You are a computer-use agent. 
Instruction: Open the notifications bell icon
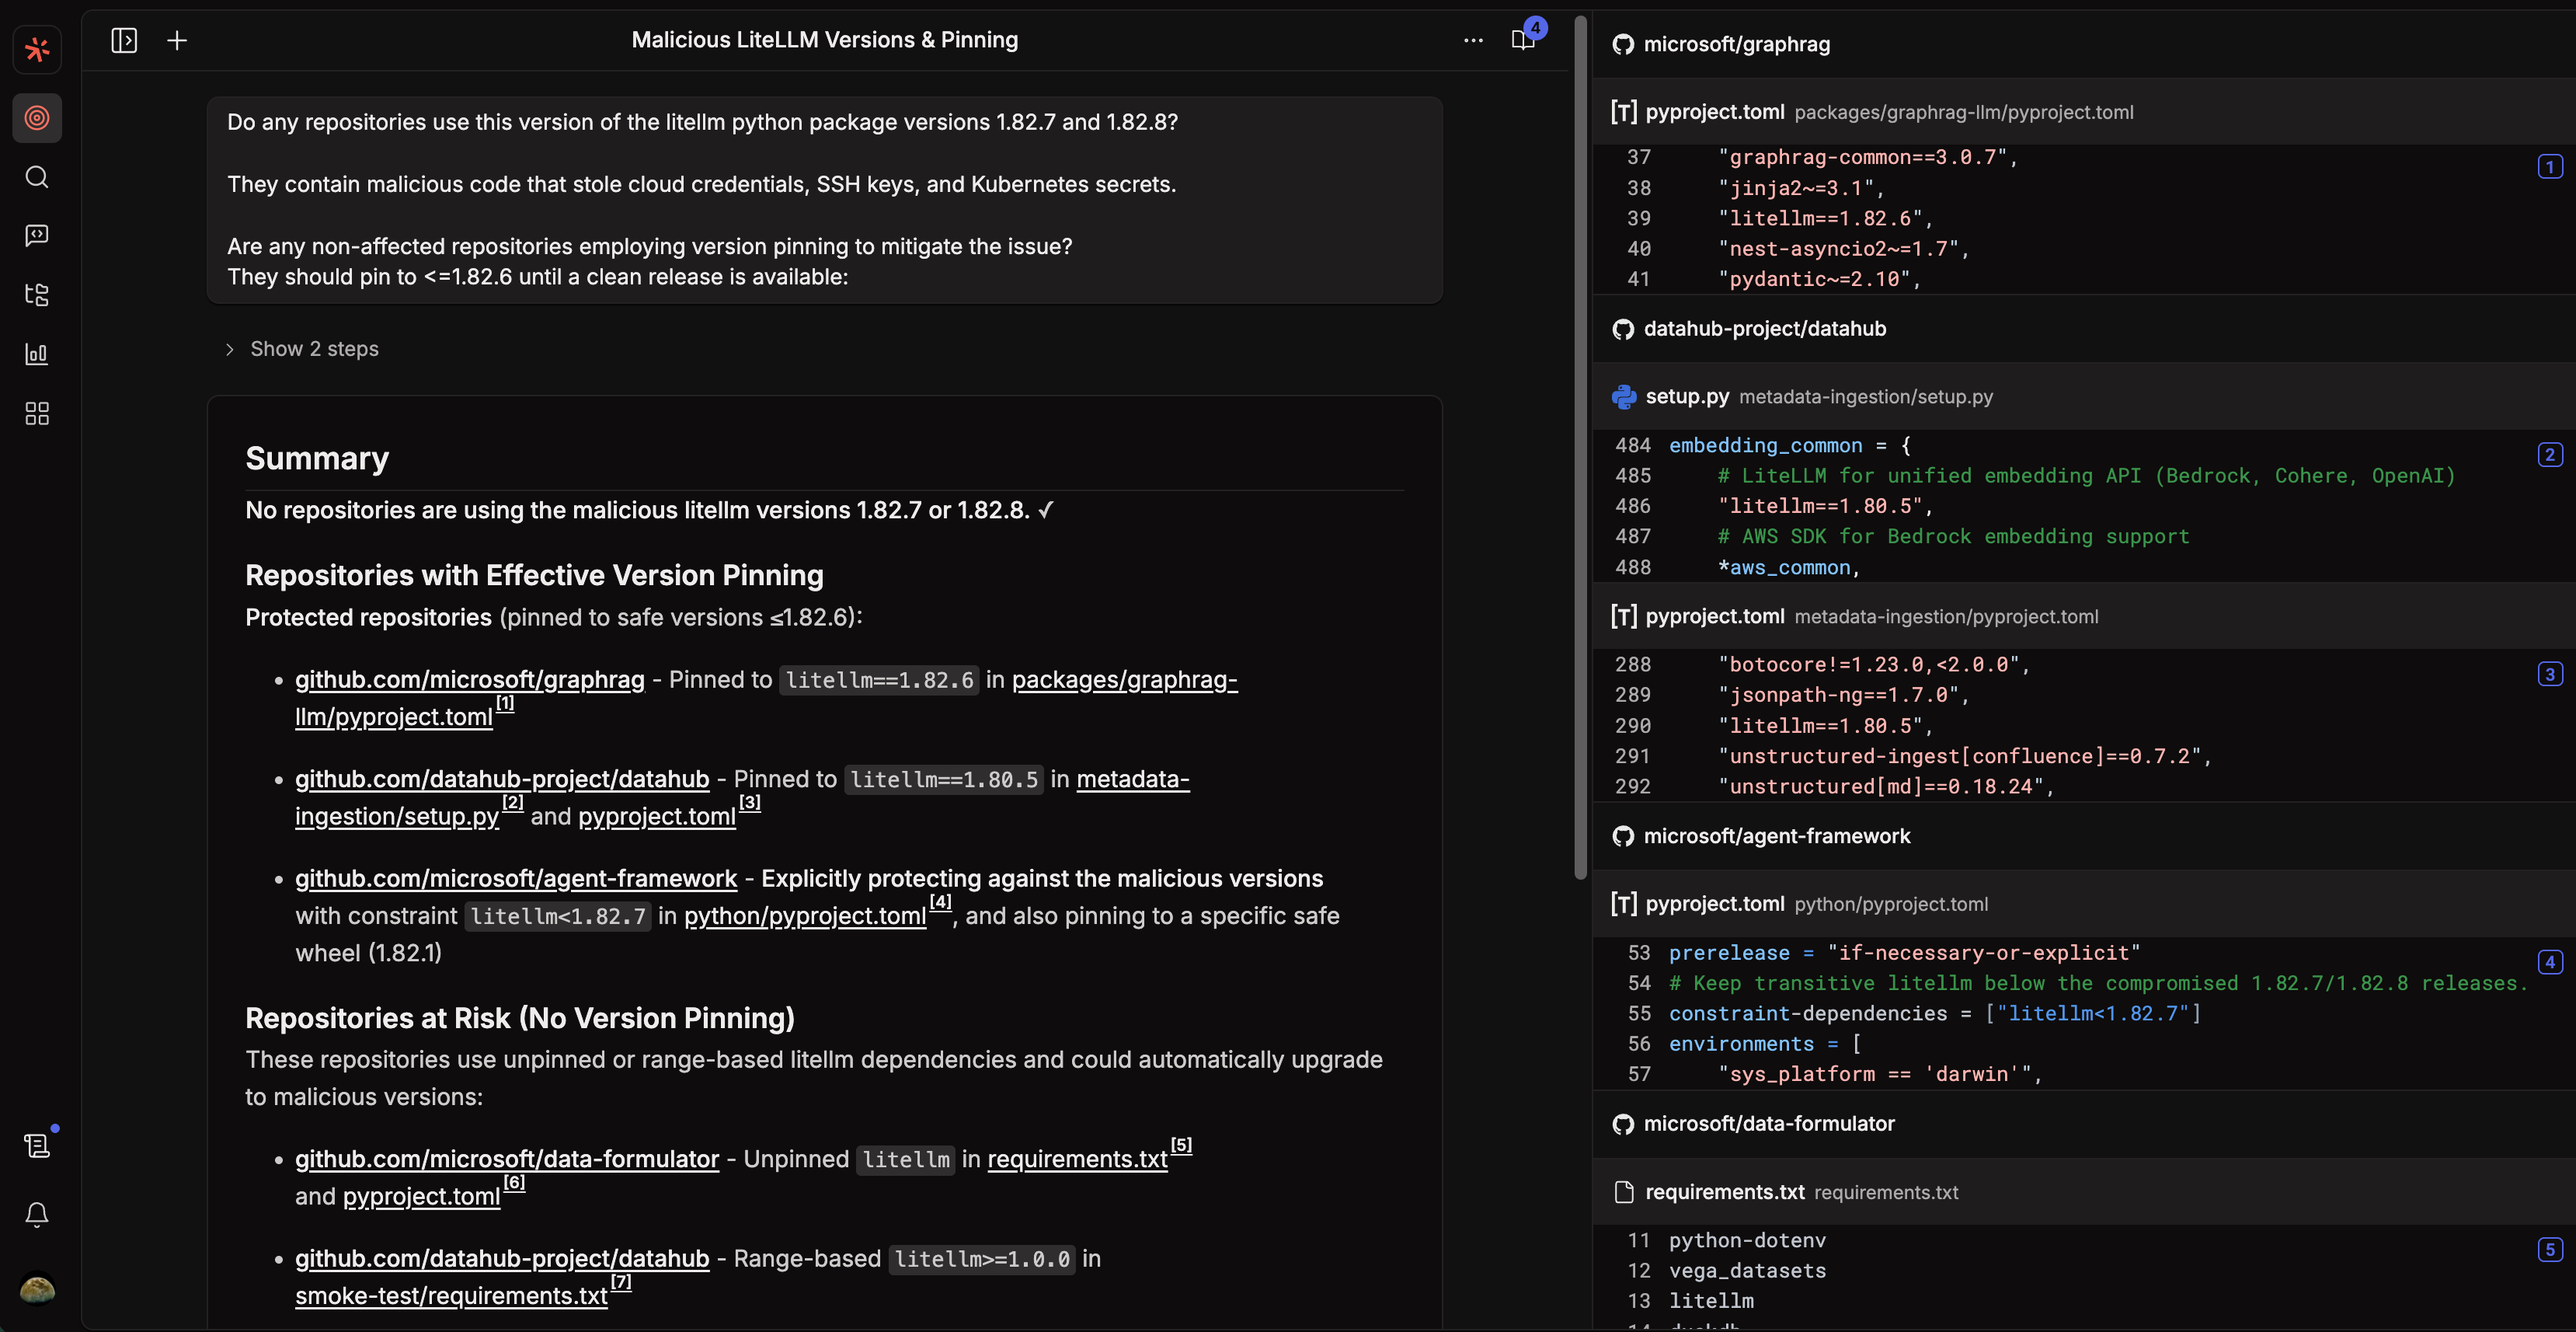[x=37, y=1214]
